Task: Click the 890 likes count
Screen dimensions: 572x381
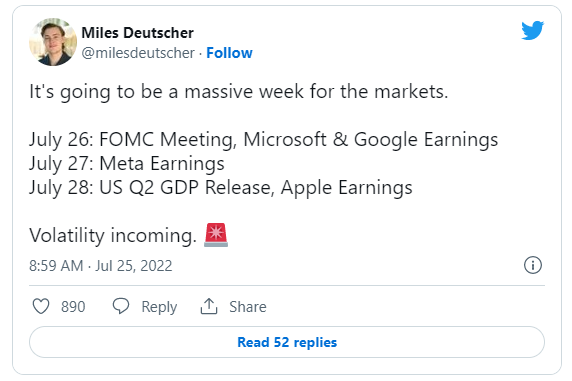Action: pyautogui.click(x=73, y=307)
